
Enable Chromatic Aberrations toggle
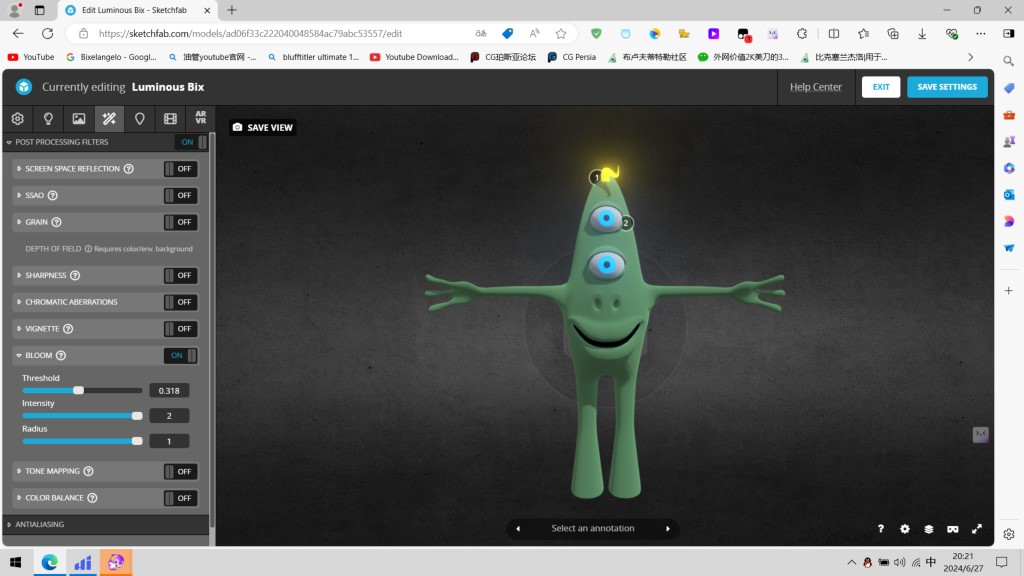point(180,302)
